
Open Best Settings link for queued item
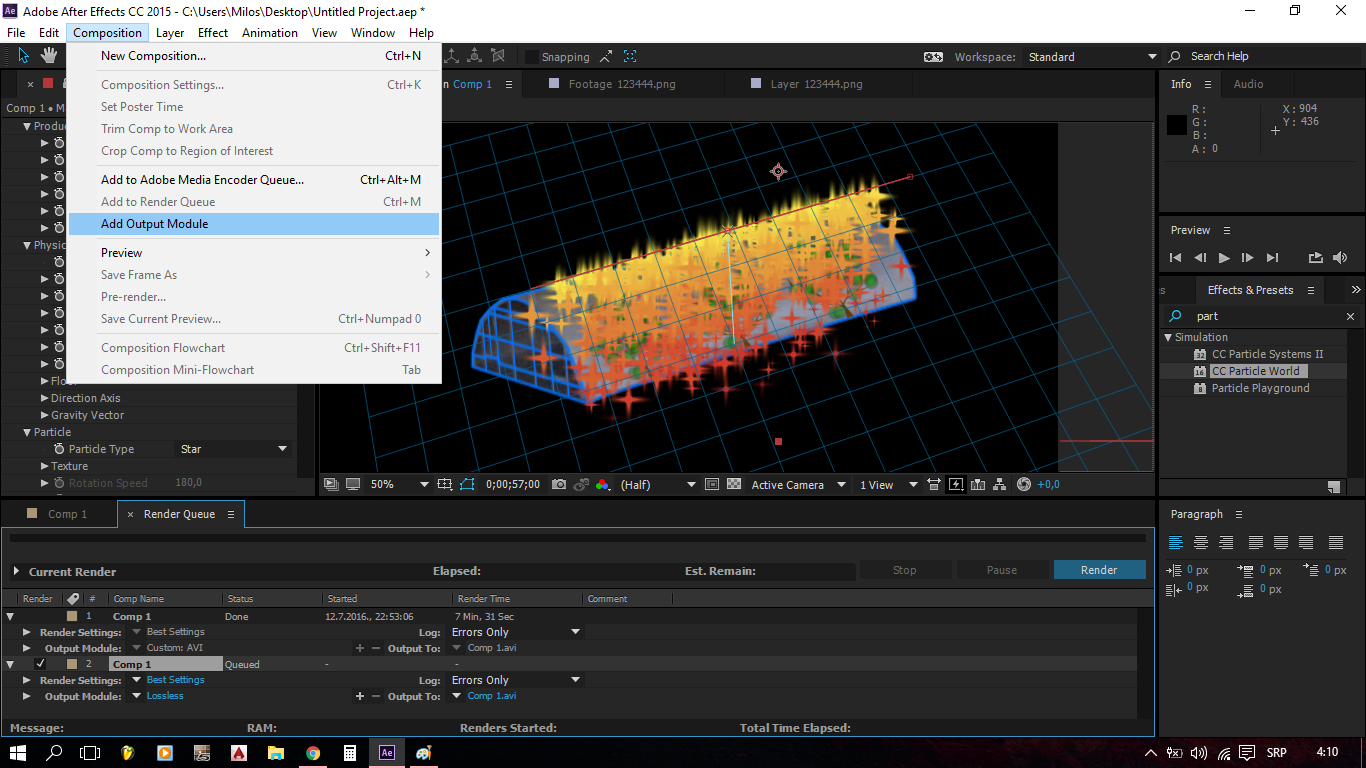(x=175, y=680)
